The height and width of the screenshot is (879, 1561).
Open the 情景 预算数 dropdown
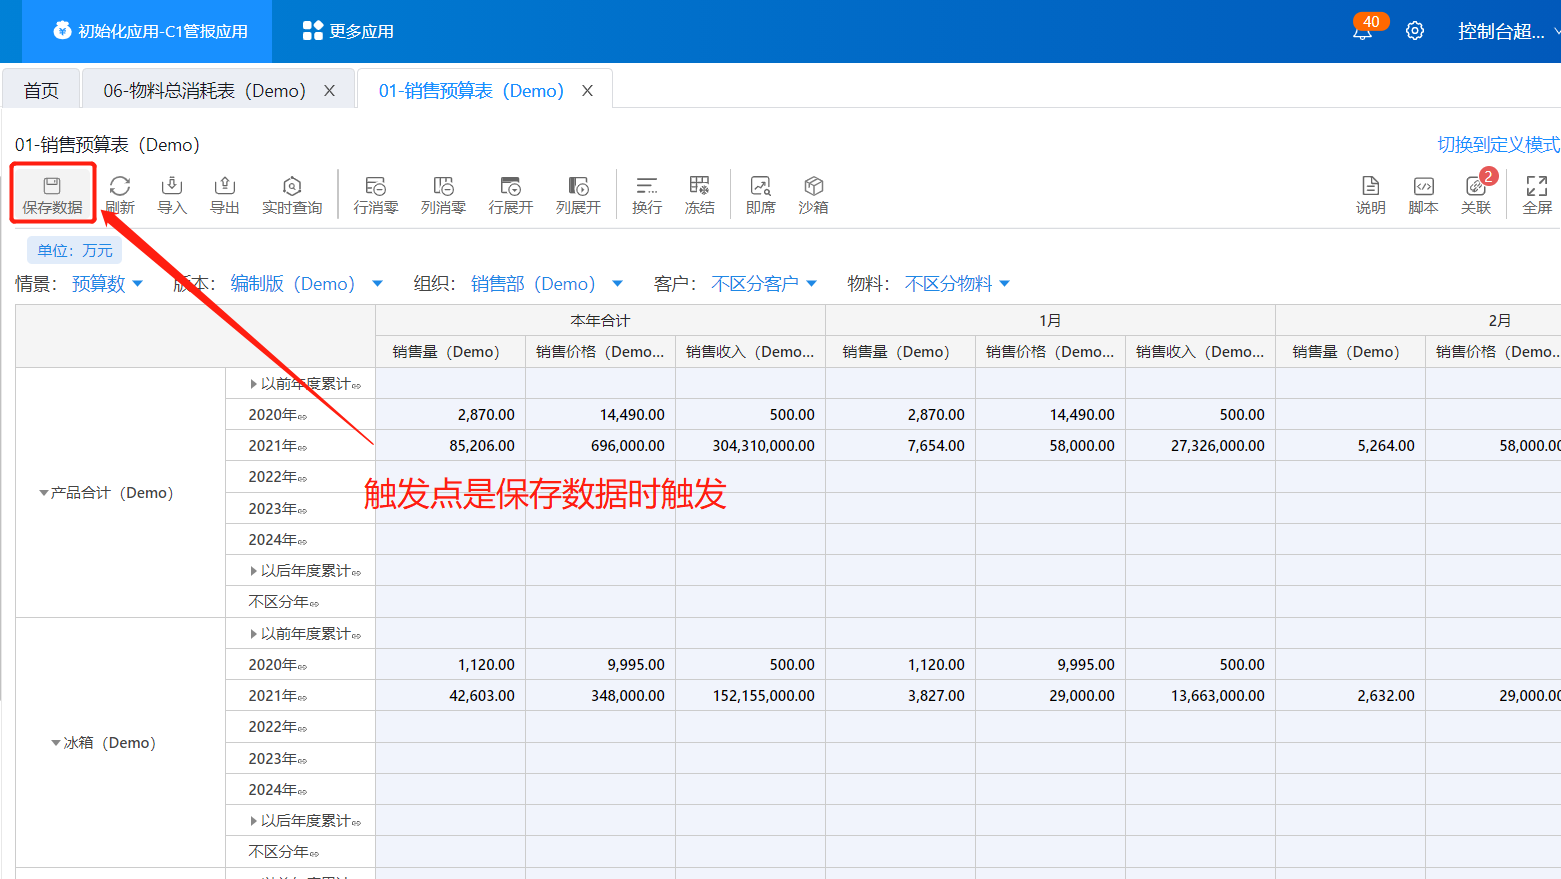(x=107, y=284)
